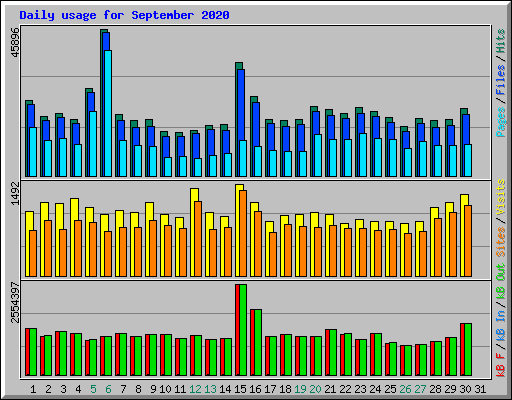Screen dimensions: 512x400
Task: Click the 'Daily usage for September 2020' title
Action: click(x=124, y=15)
